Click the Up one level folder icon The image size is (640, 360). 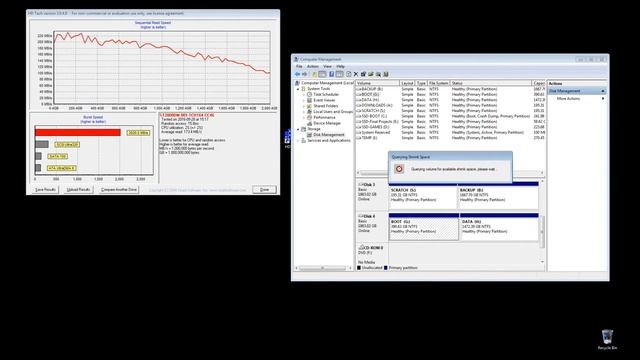click(x=314, y=74)
